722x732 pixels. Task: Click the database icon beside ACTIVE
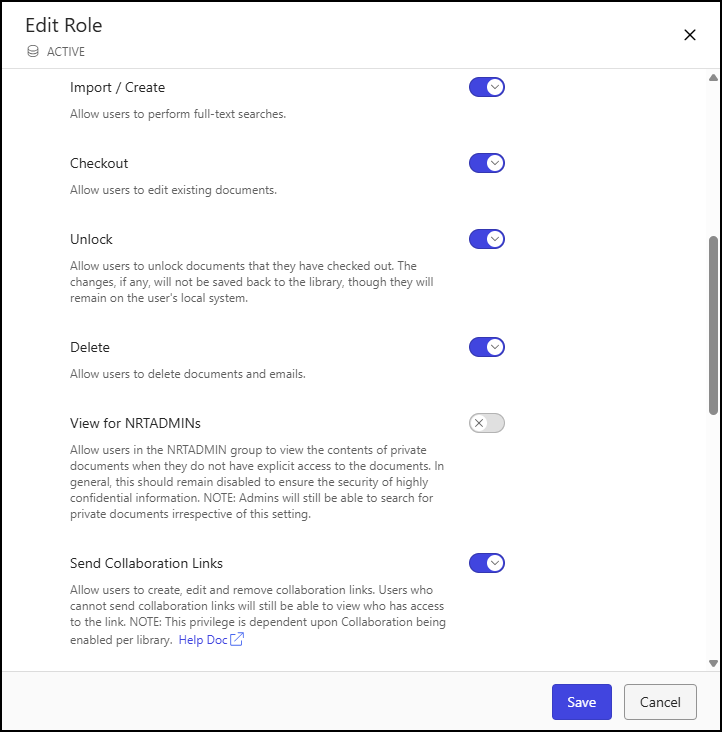pyautogui.click(x=33, y=51)
